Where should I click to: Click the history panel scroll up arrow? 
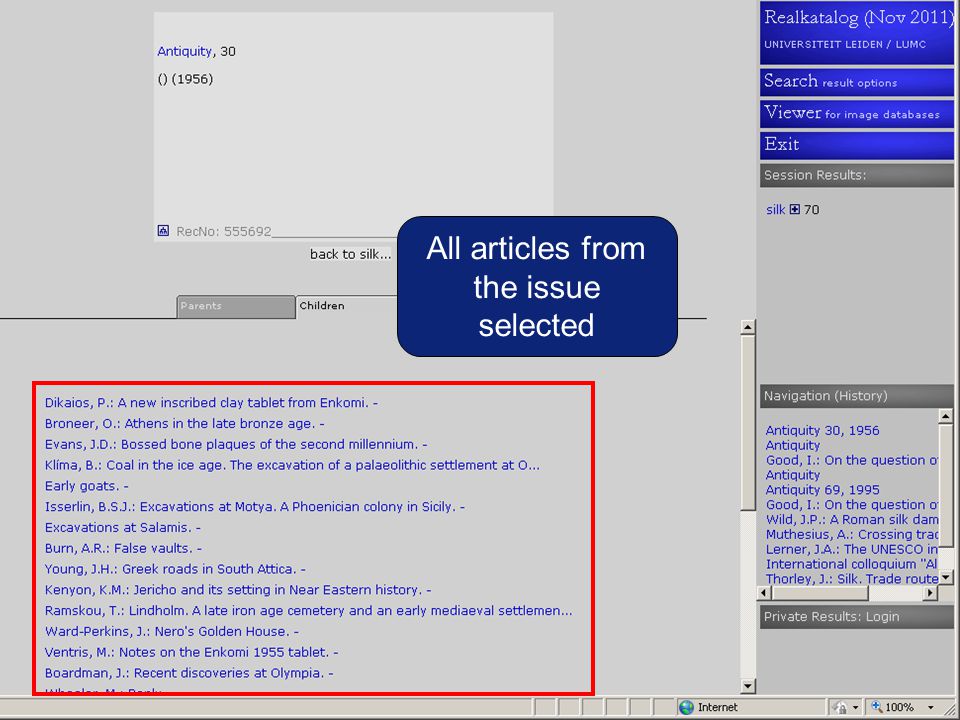coord(945,416)
